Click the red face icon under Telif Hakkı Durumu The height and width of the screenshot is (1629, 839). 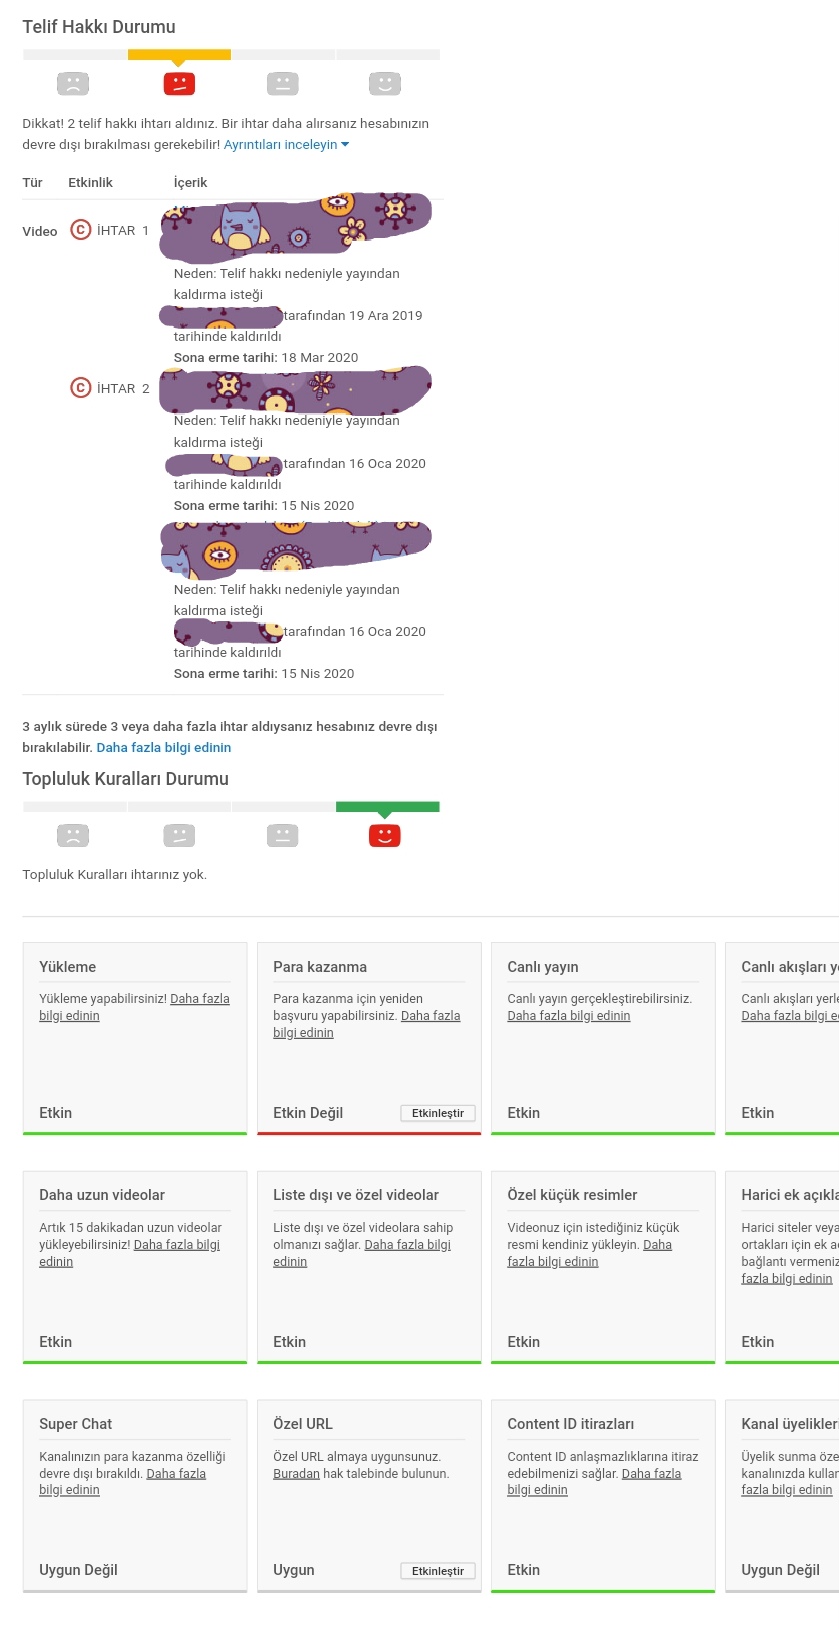[x=179, y=84]
